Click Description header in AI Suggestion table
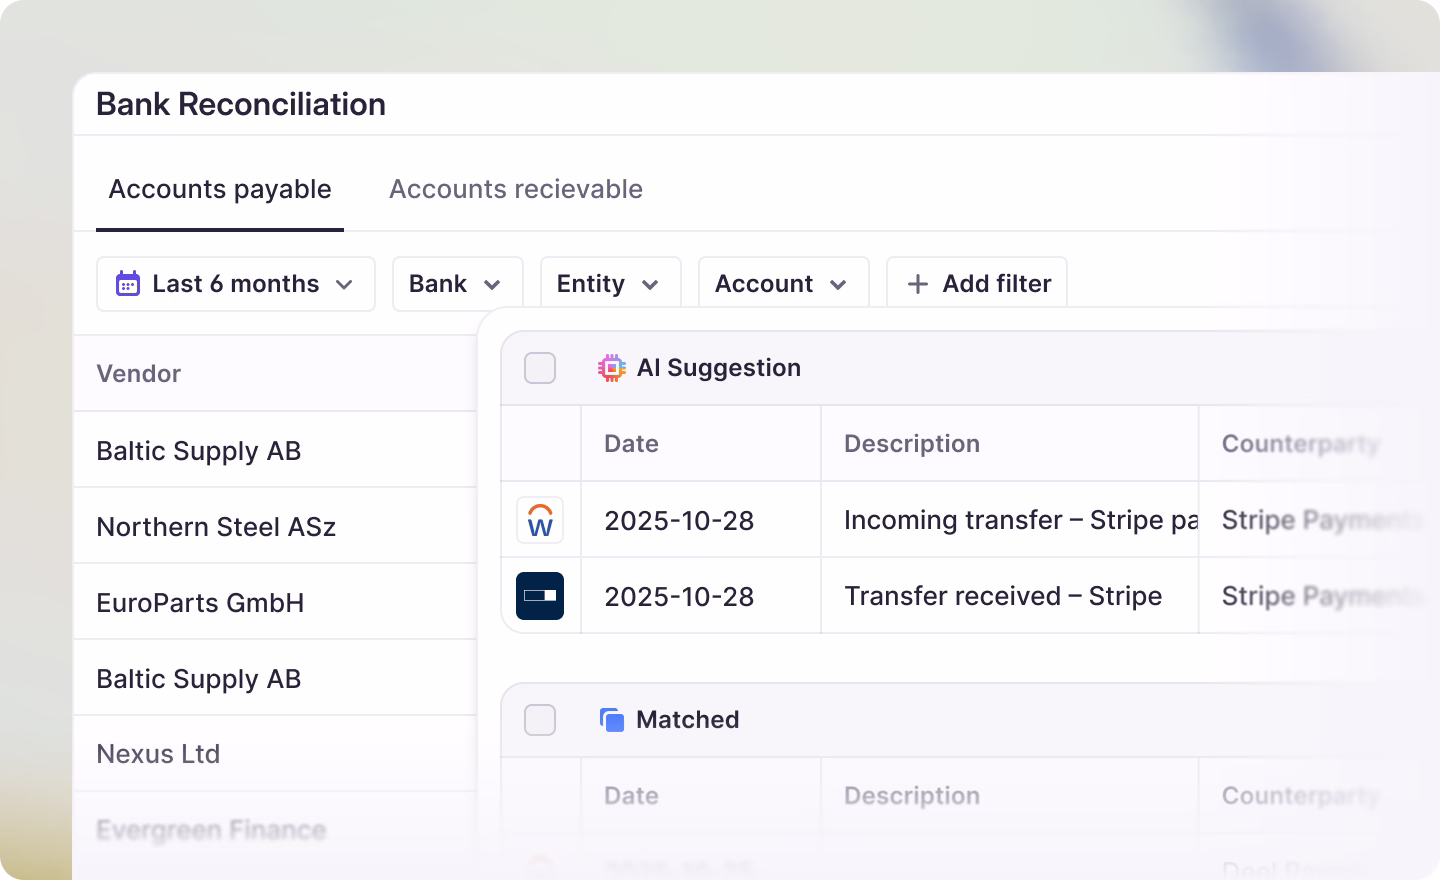1440x880 pixels. click(x=912, y=444)
